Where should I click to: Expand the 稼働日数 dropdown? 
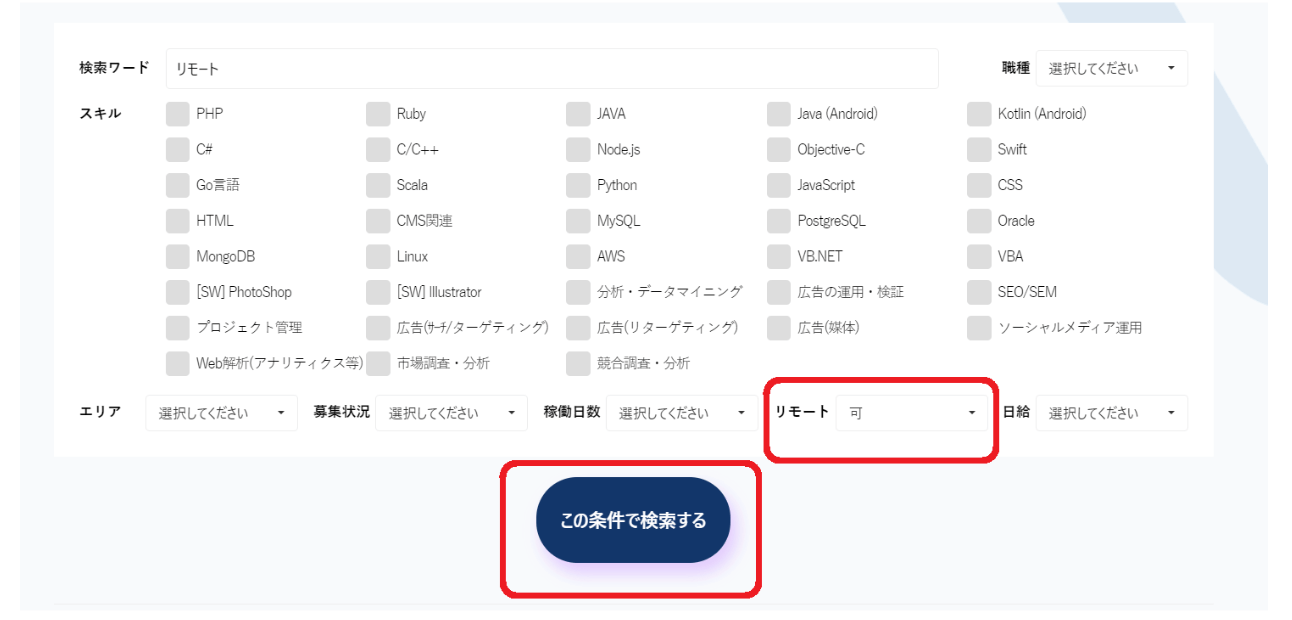coord(682,413)
